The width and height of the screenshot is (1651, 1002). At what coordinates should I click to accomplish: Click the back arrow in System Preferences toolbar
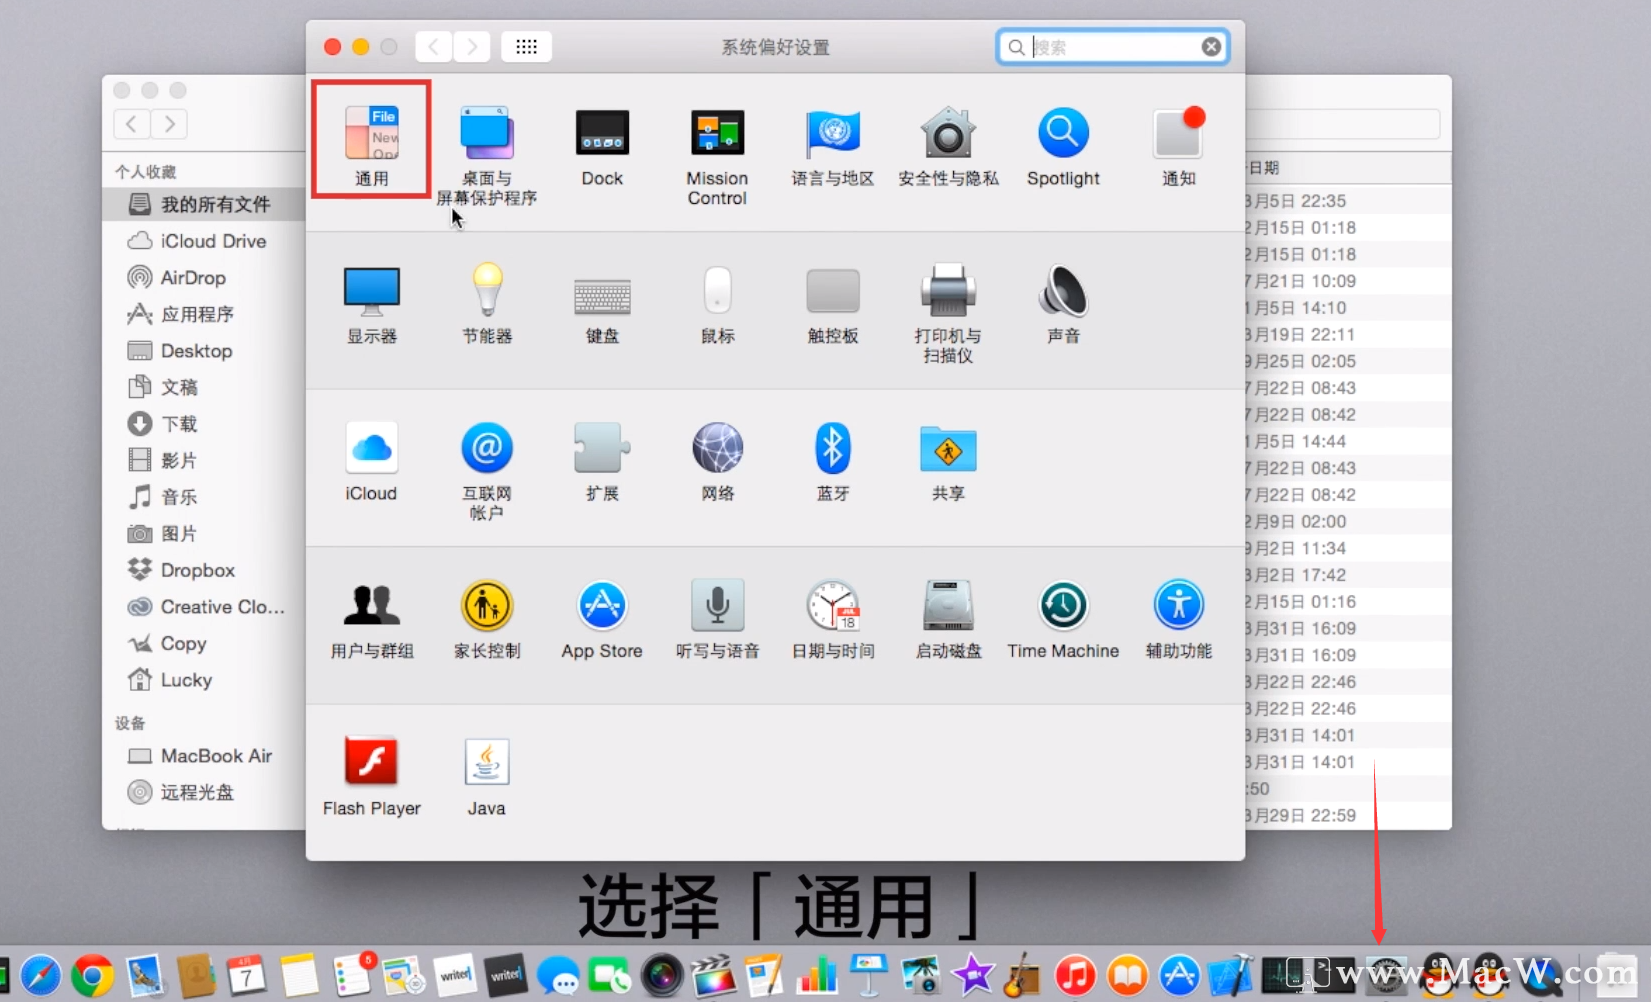432,46
